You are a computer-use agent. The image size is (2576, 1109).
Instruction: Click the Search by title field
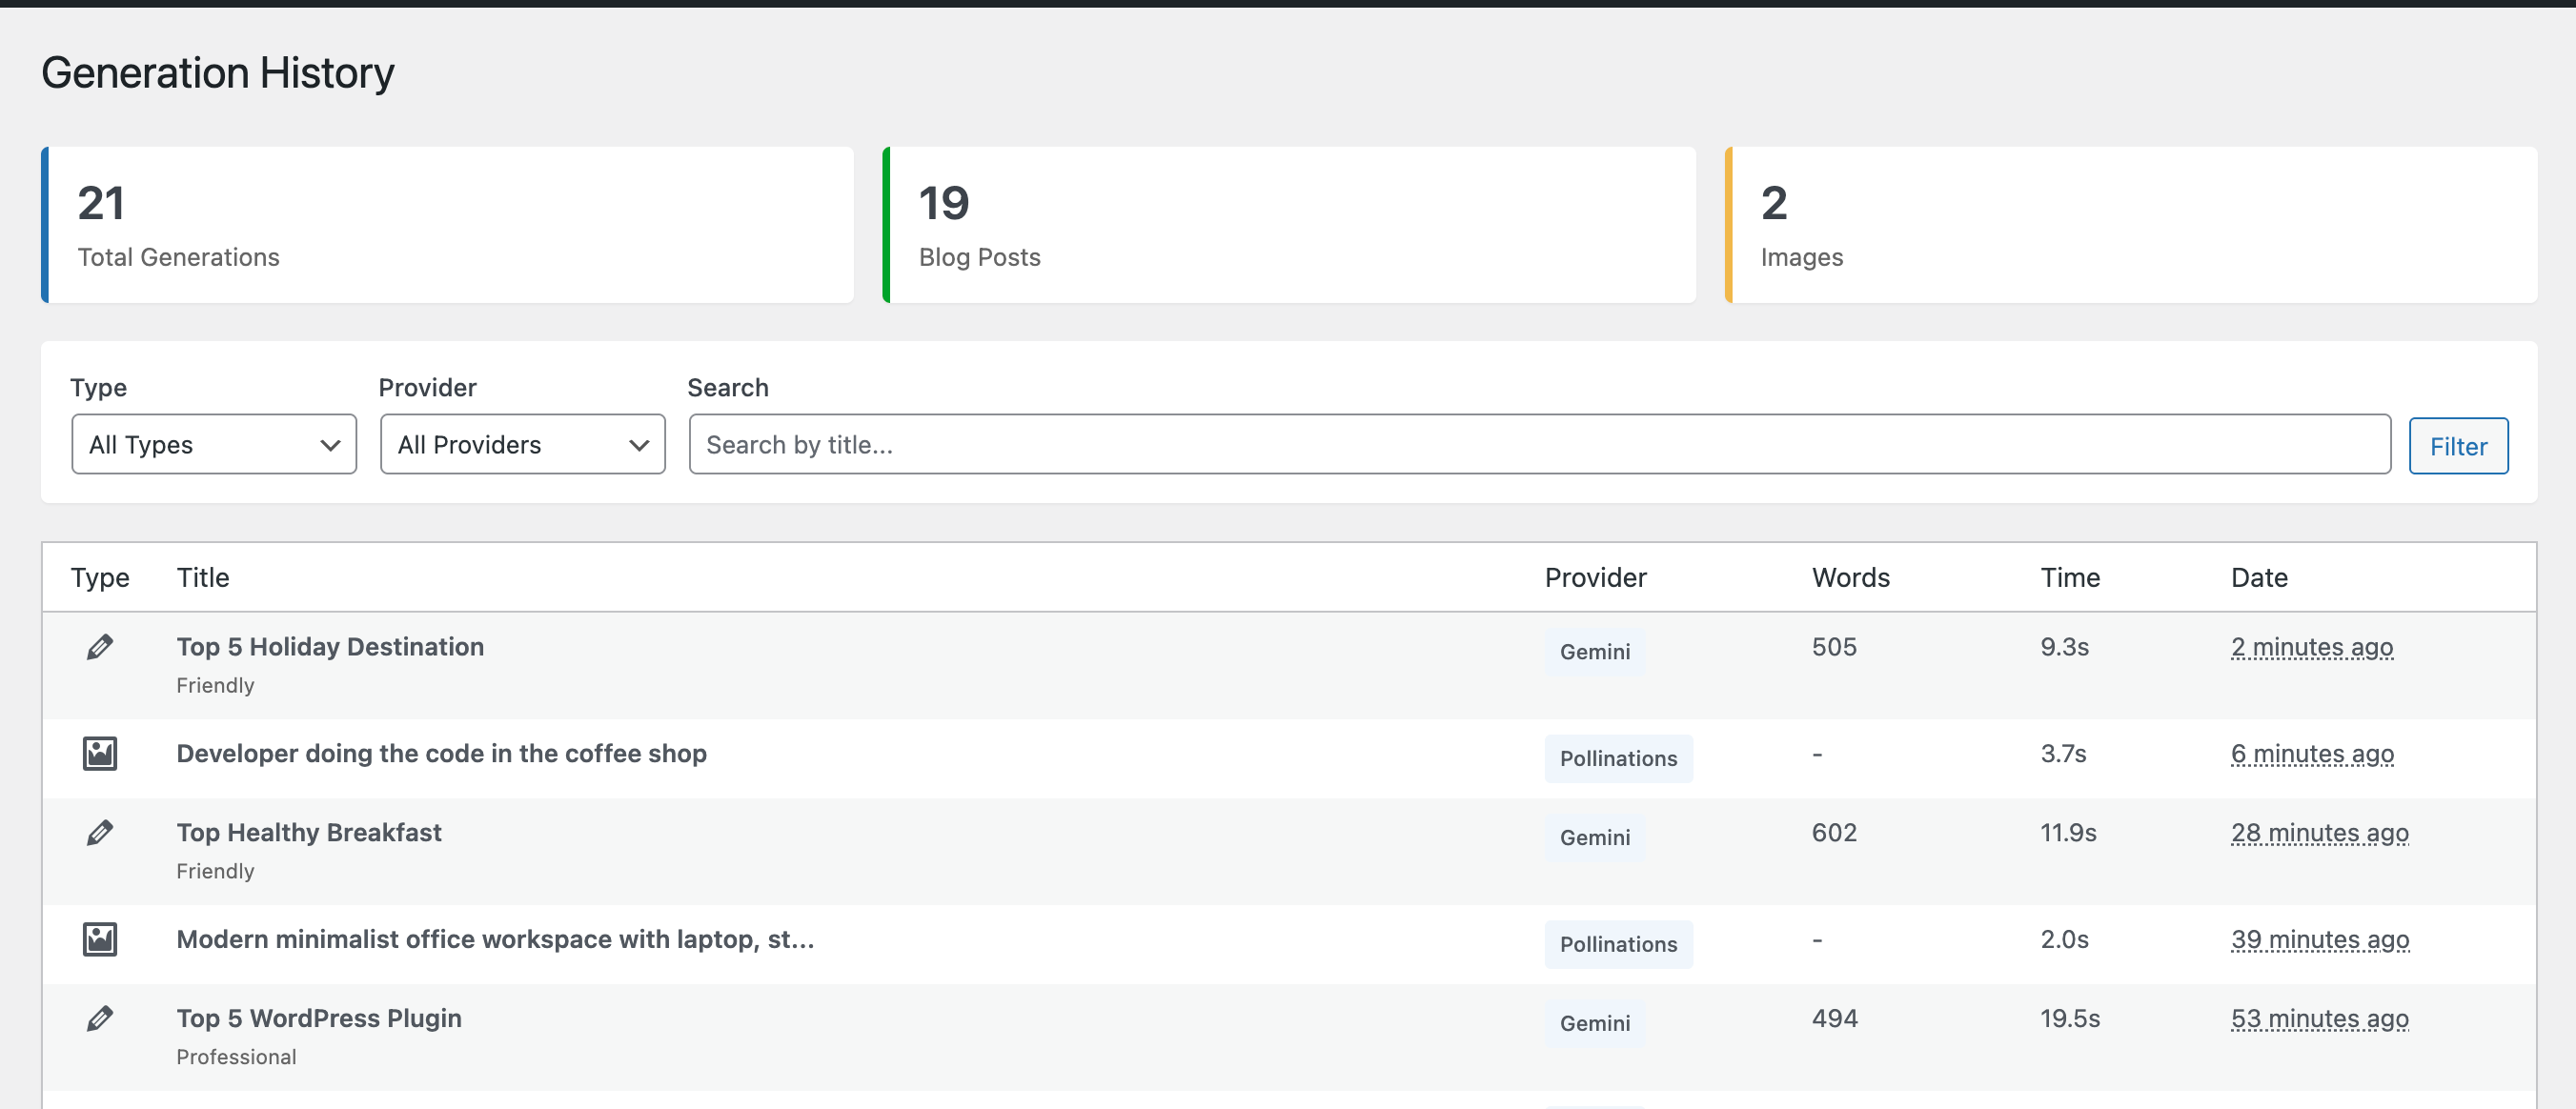pyautogui.click(x=1539, y=444)
